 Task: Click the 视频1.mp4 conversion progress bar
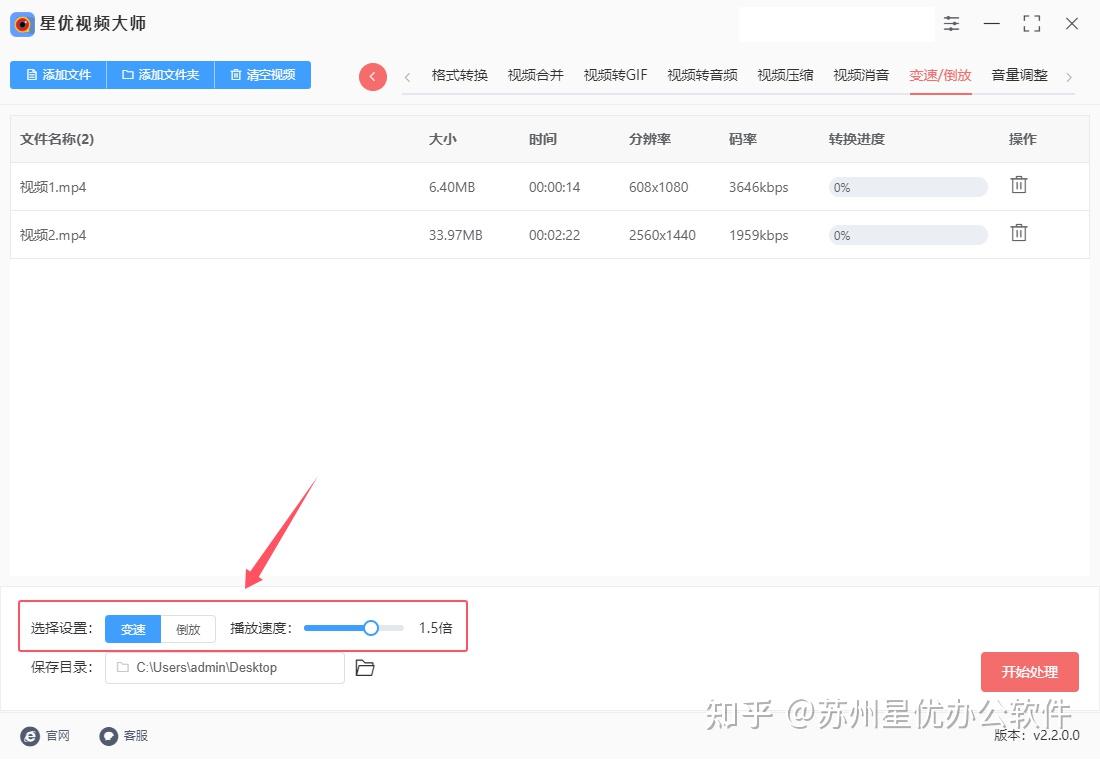[908, 187]
